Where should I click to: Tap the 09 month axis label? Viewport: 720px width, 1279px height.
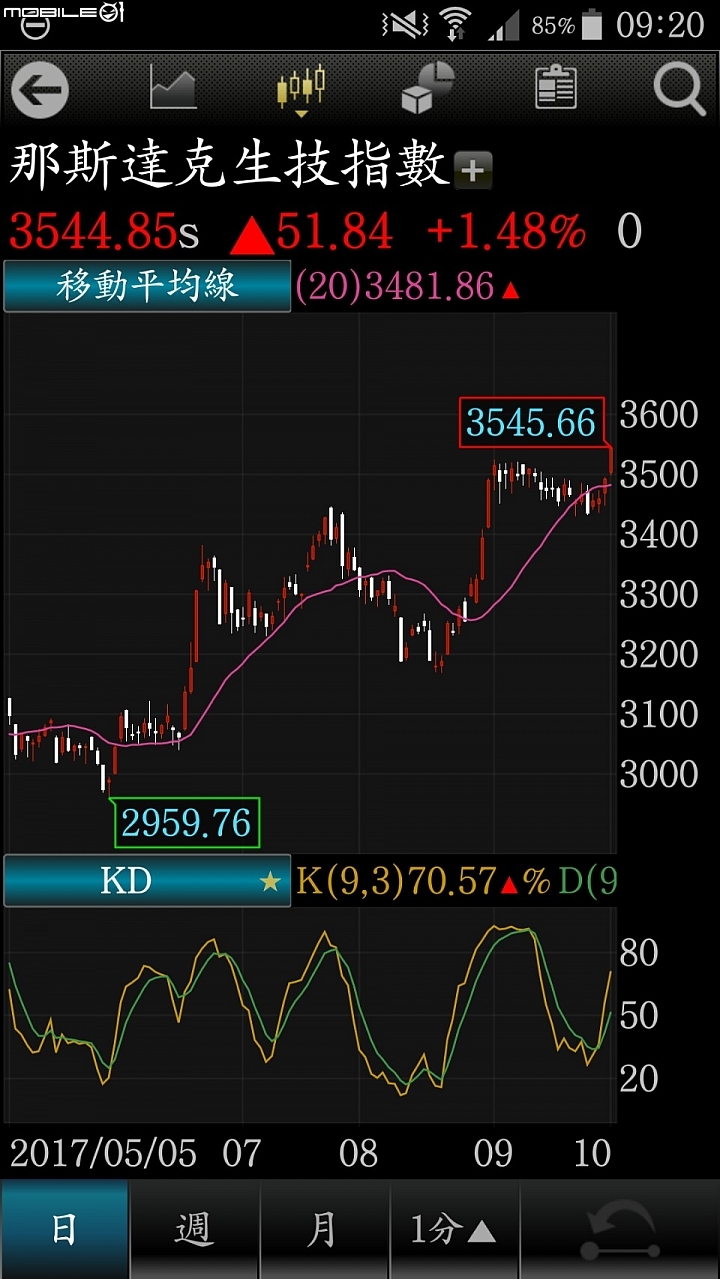tap(493, 1153)
